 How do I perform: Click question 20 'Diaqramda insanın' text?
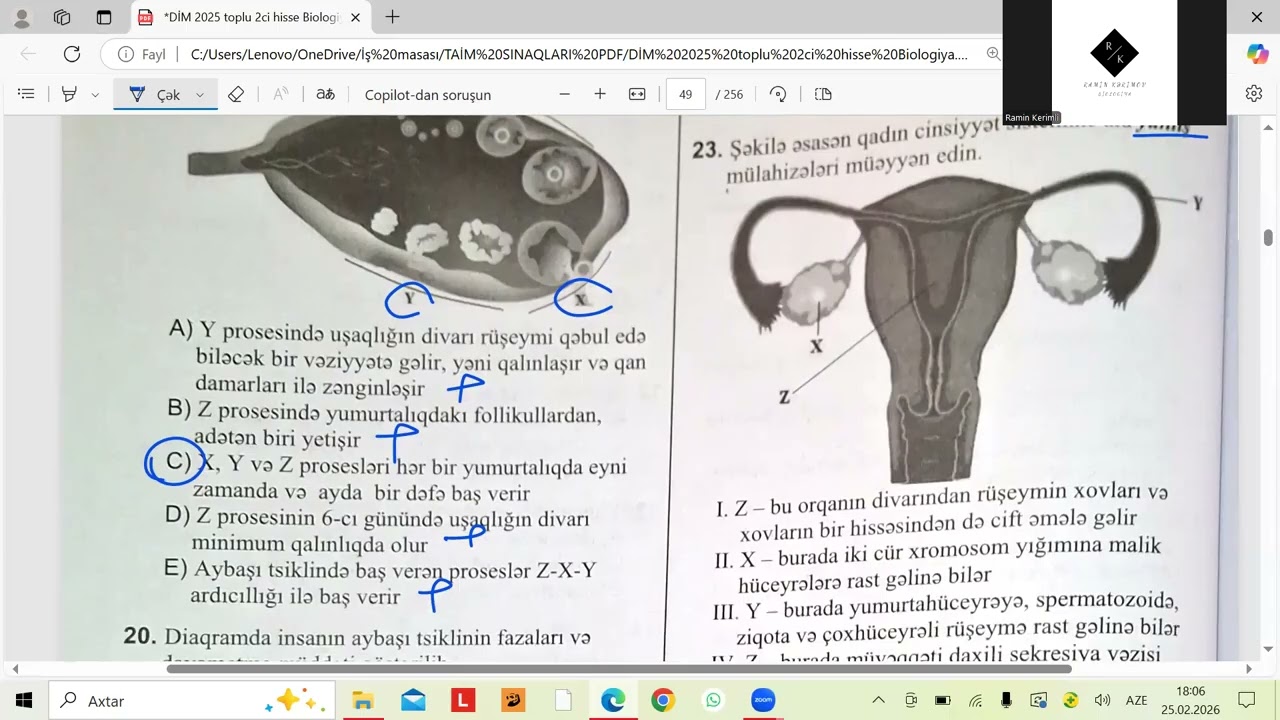[x=378, y=637]
